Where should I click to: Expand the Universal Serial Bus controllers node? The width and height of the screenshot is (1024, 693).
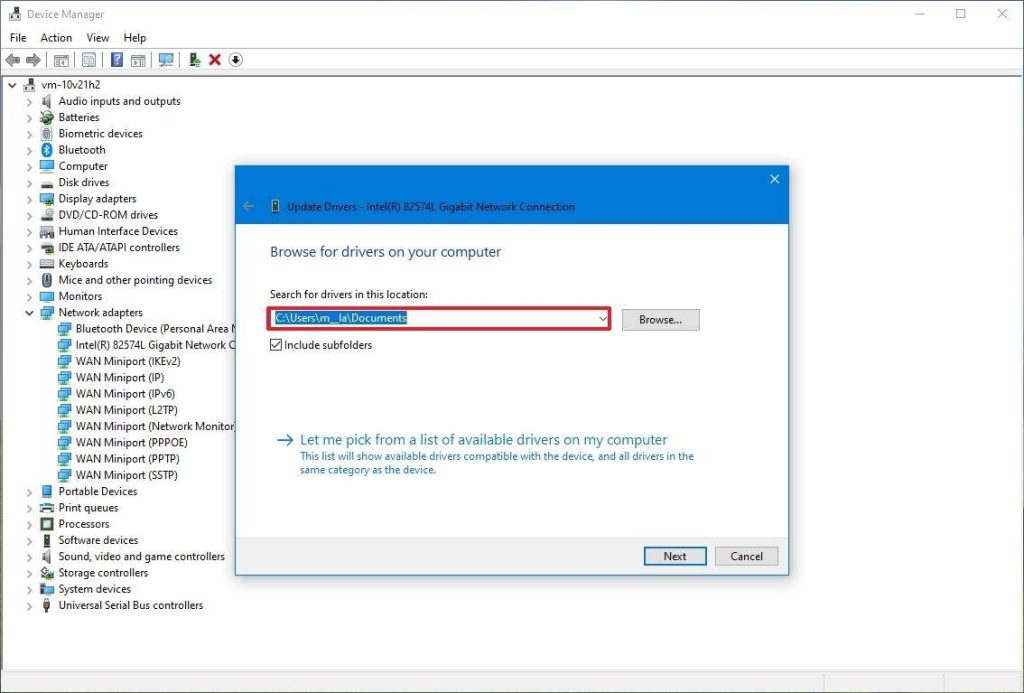[29, 606]
